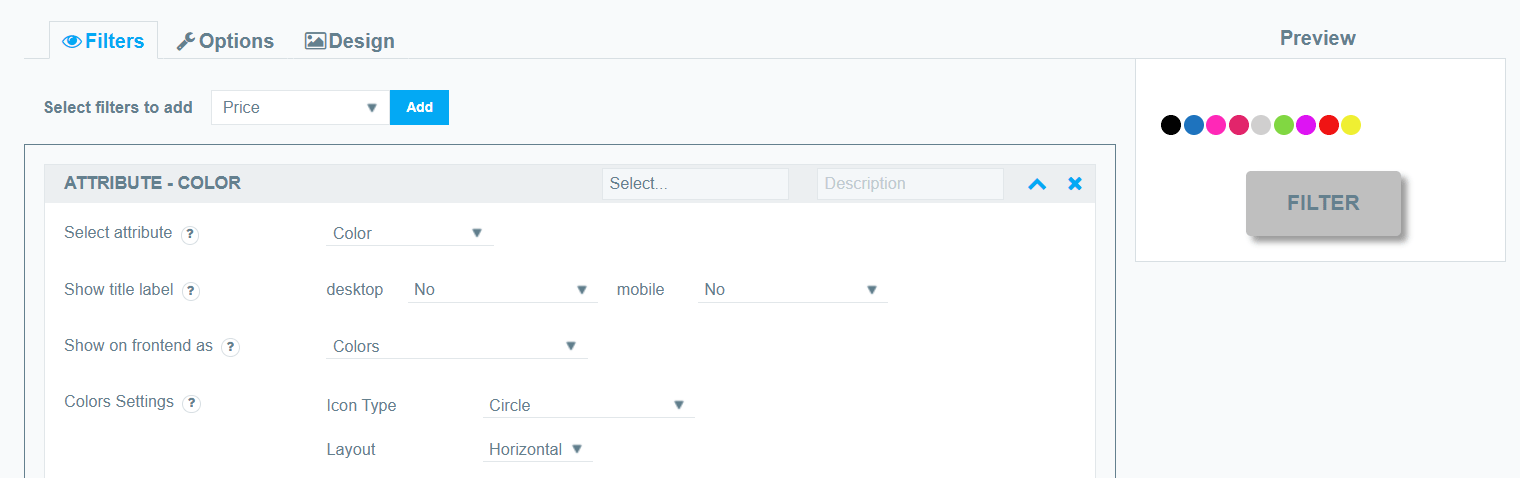Select the Filters tab
The width and height of the screenshot is (1520, 478).
click(x=104, y=41)
